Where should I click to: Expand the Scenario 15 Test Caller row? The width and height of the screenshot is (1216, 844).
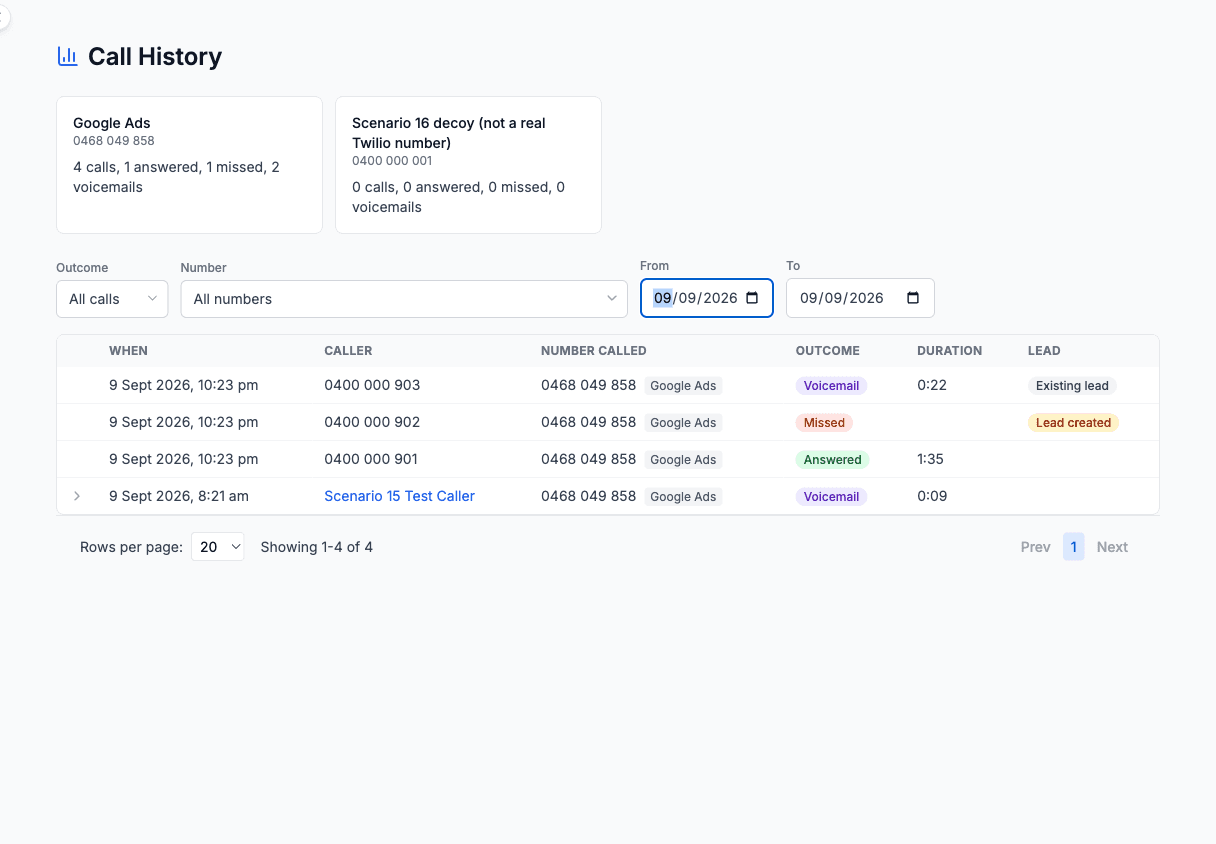coord(77,496)
